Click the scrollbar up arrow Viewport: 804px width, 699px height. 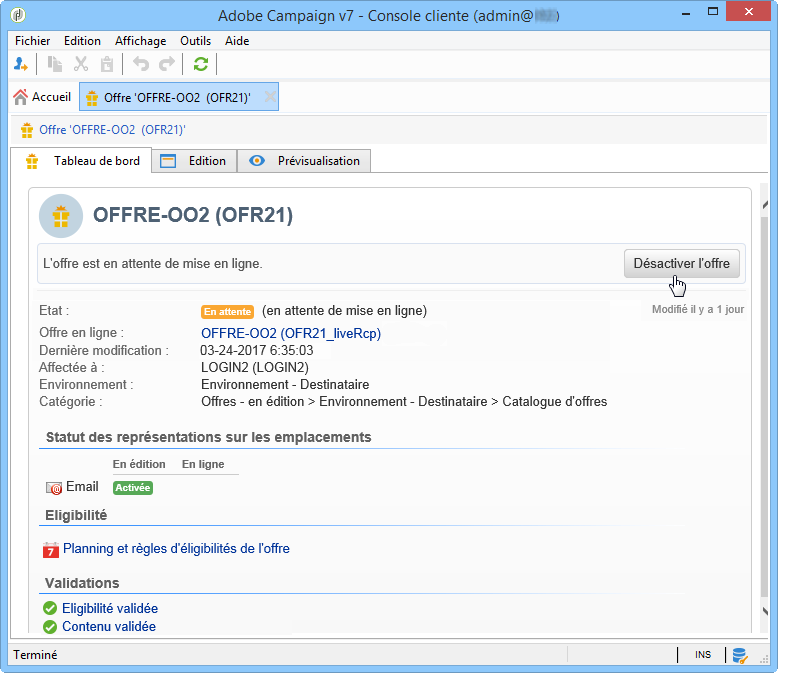764,205
